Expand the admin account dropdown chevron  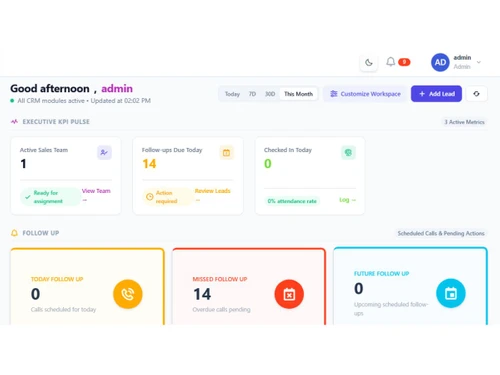click(479, 62)
